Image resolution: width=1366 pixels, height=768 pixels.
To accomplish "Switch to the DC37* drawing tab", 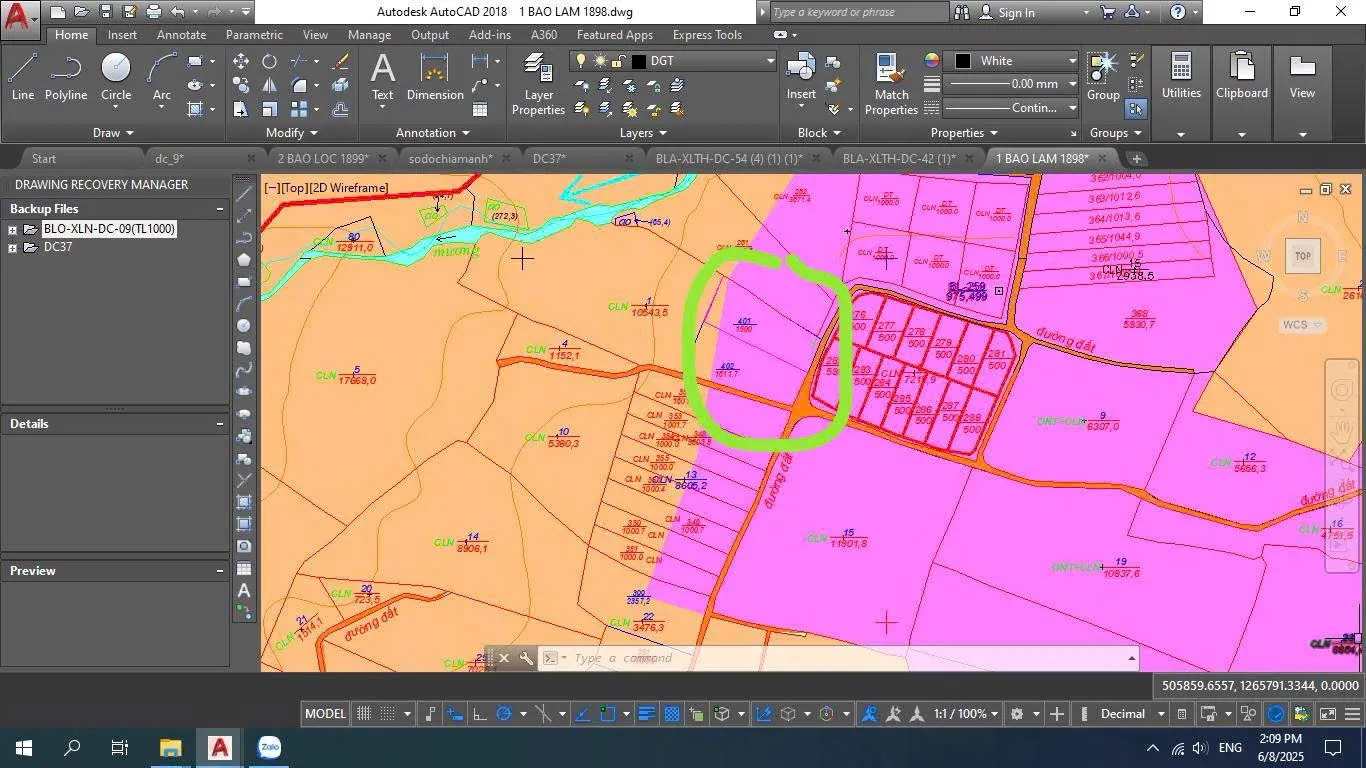I will tap(549, 158).
